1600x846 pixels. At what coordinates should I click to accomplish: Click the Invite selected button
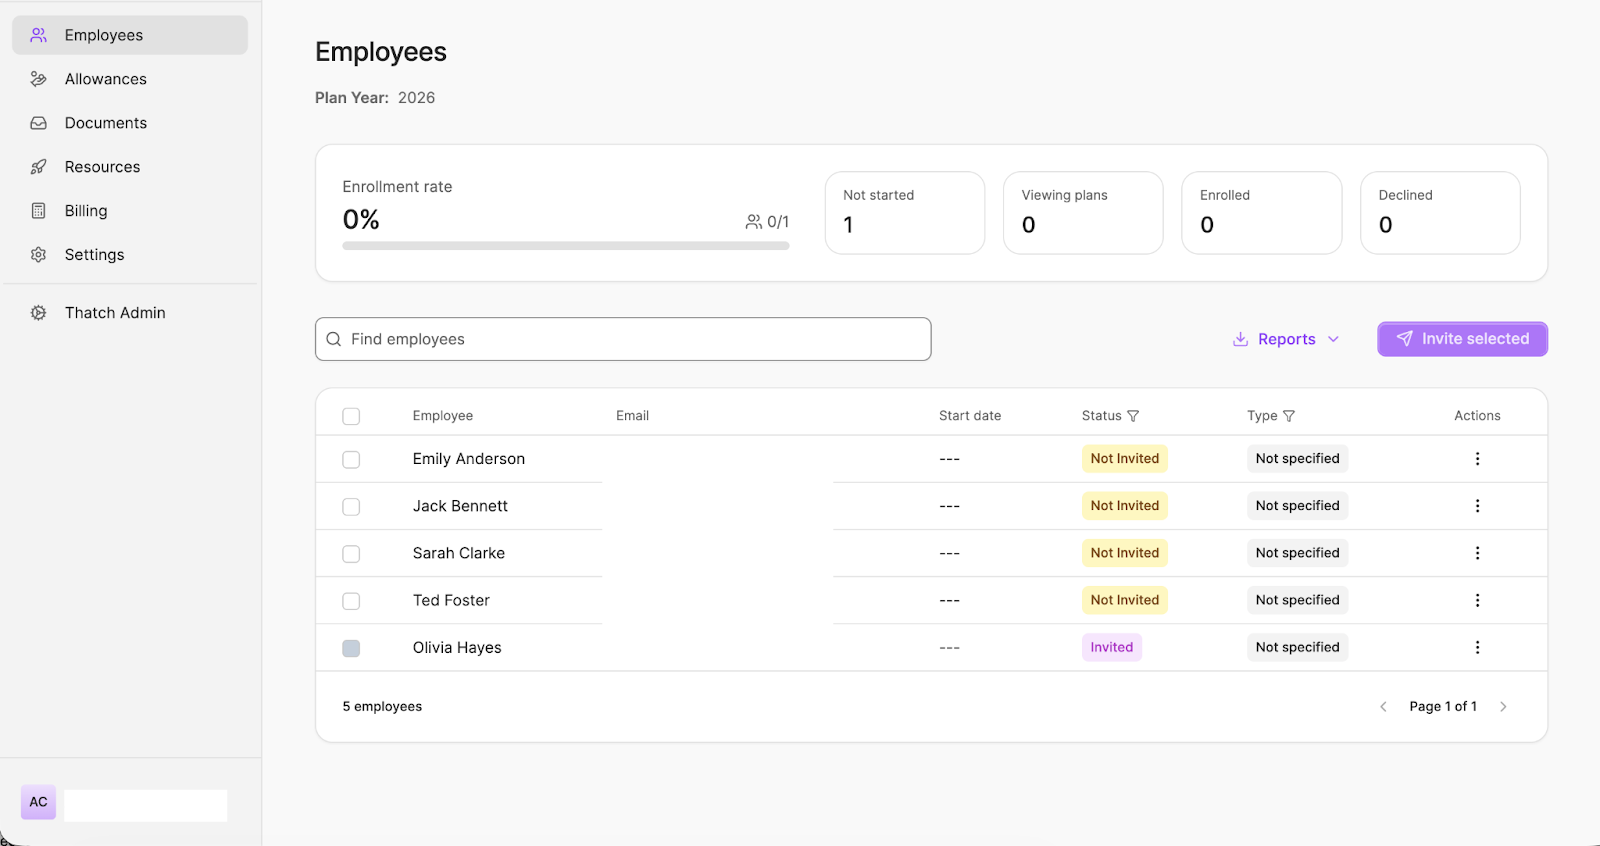(x=1462, y=339)
